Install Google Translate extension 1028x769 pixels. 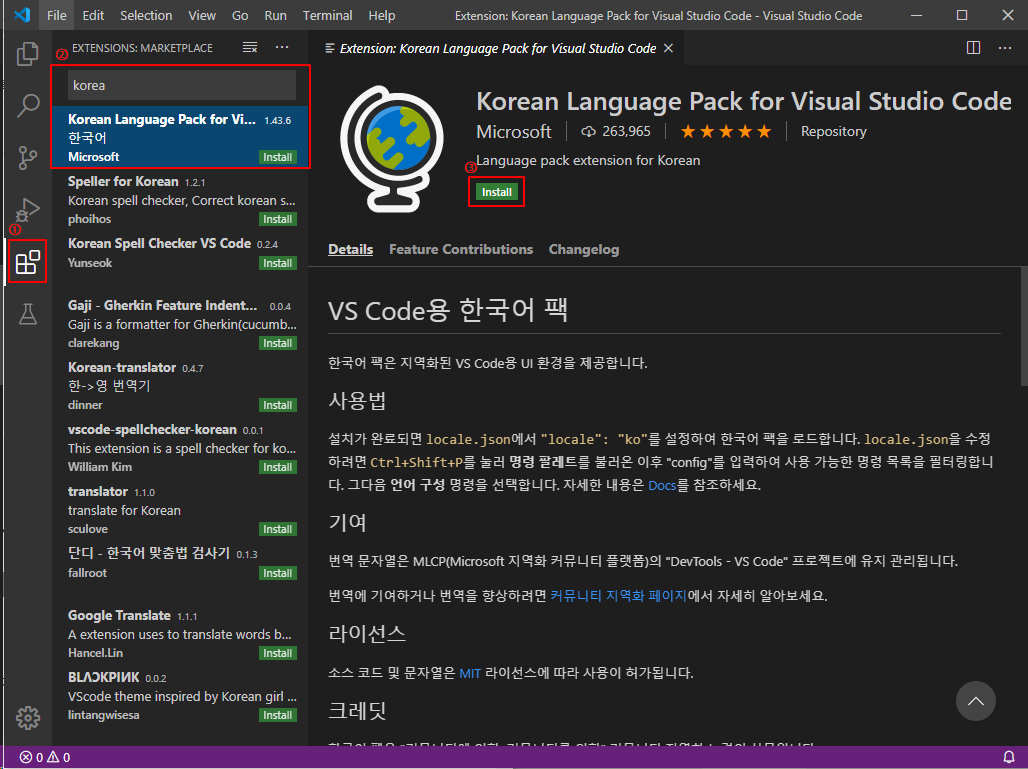coord(277,653)
